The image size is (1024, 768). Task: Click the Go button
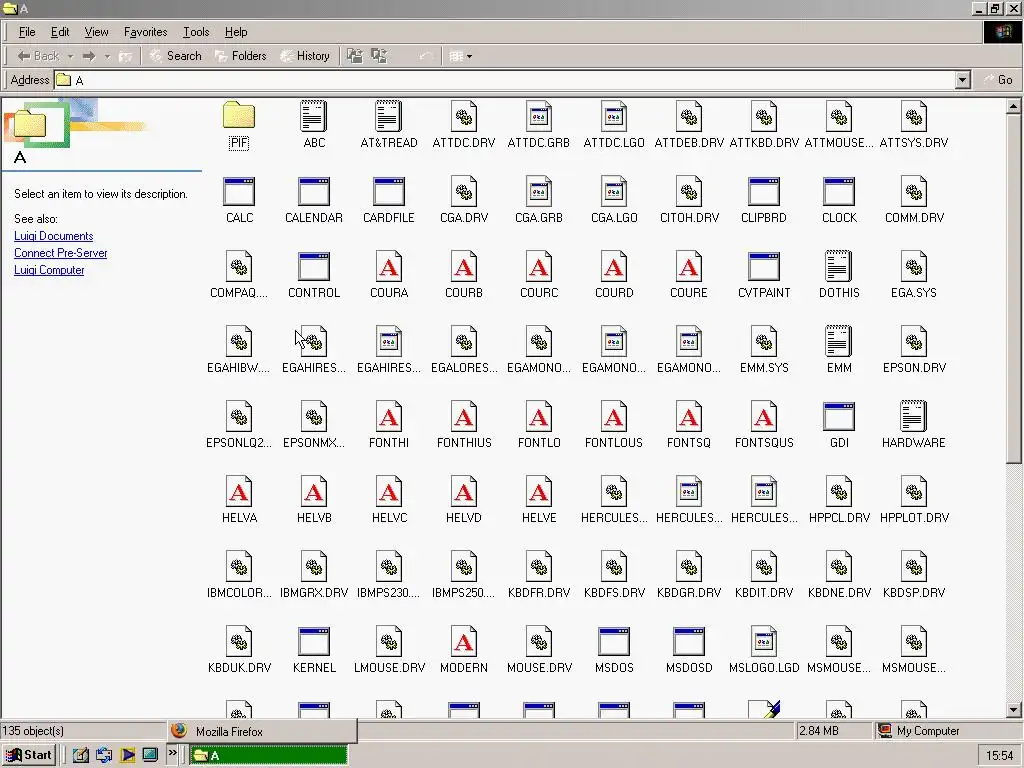point(999,80)
